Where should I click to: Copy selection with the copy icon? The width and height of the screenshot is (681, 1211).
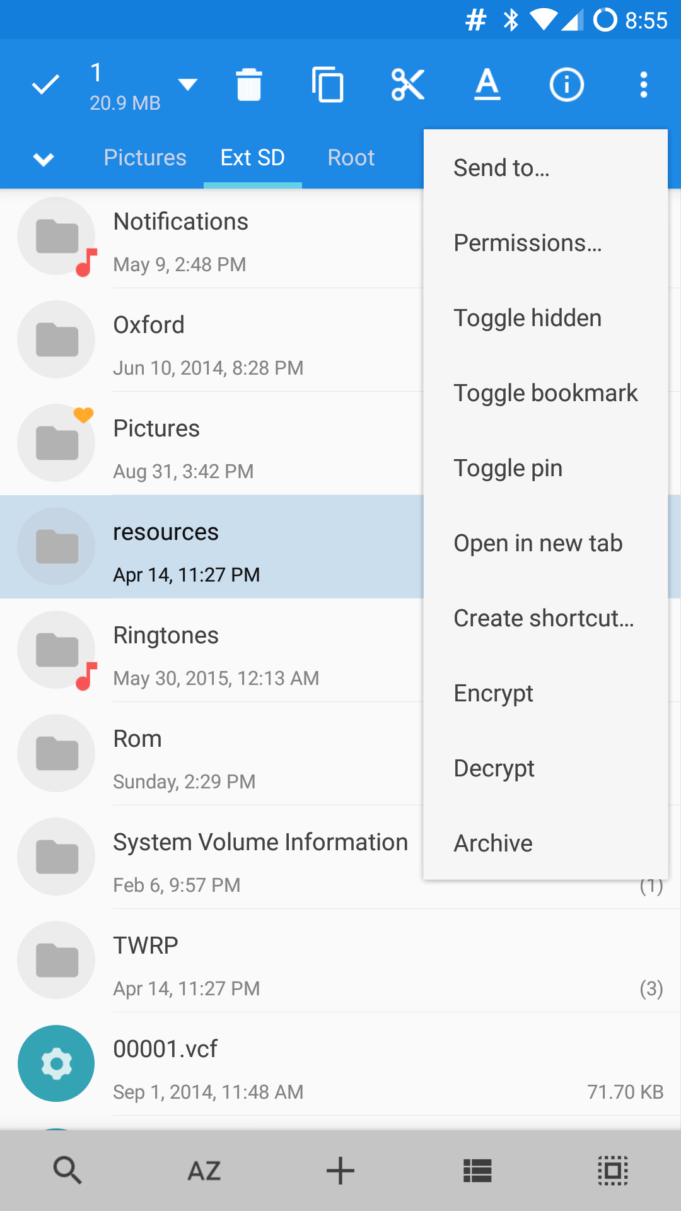(328, 84)
